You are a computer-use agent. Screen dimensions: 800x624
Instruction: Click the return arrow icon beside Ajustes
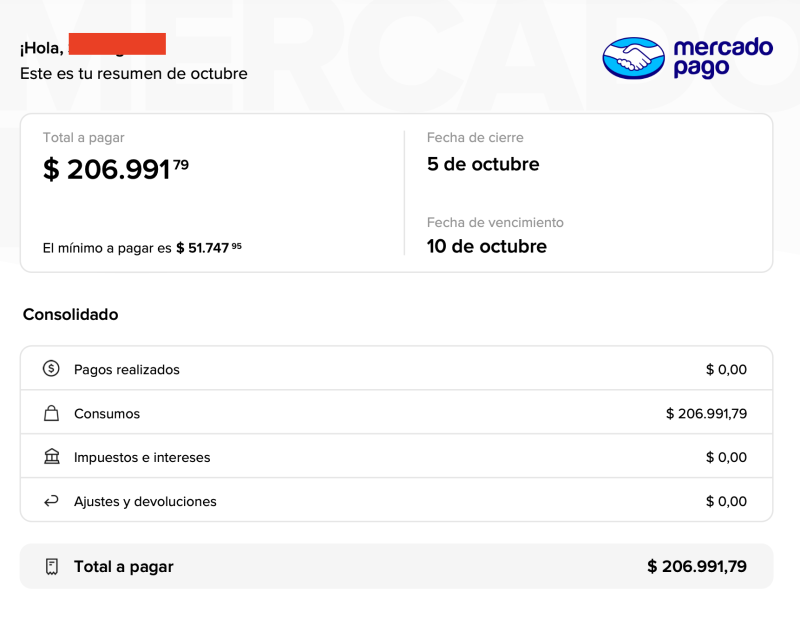(51, 501)
